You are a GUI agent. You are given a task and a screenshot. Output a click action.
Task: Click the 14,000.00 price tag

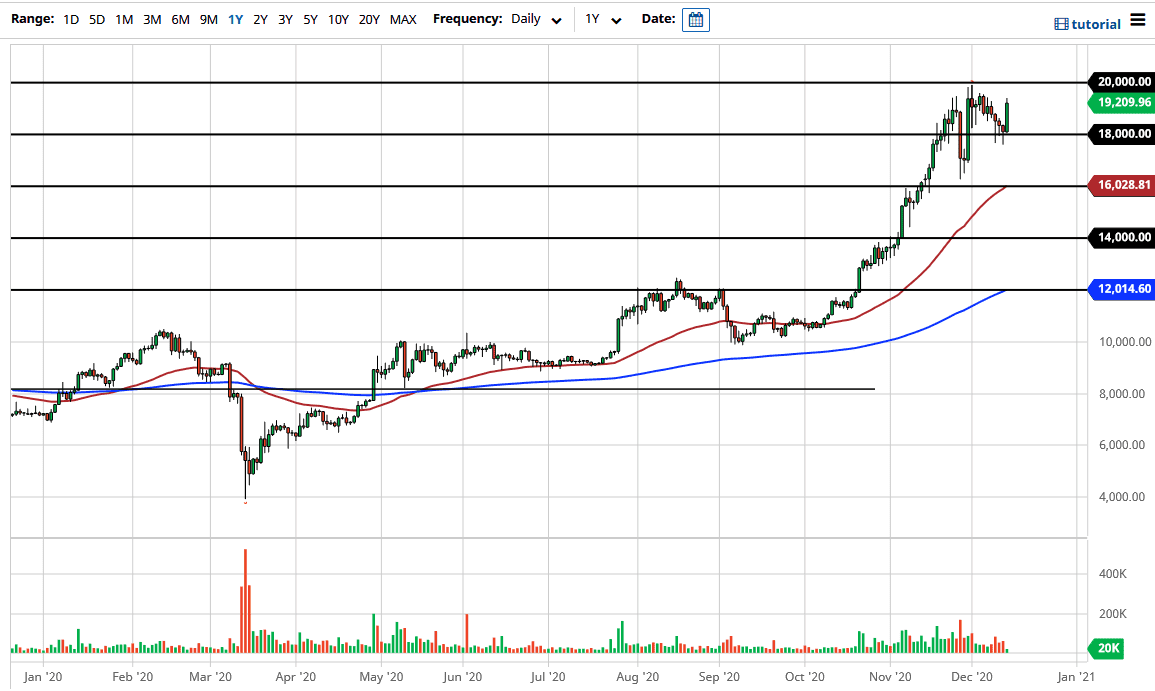pos(1120,237)
